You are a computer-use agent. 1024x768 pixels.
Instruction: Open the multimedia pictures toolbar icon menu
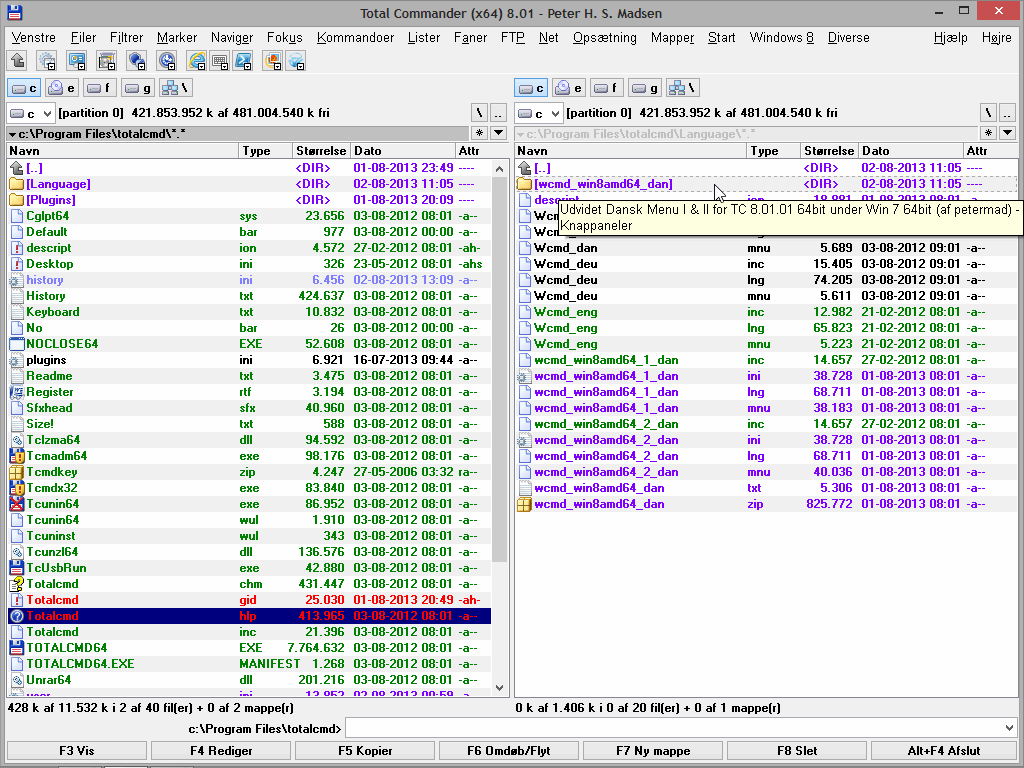(x=273, y=61)
